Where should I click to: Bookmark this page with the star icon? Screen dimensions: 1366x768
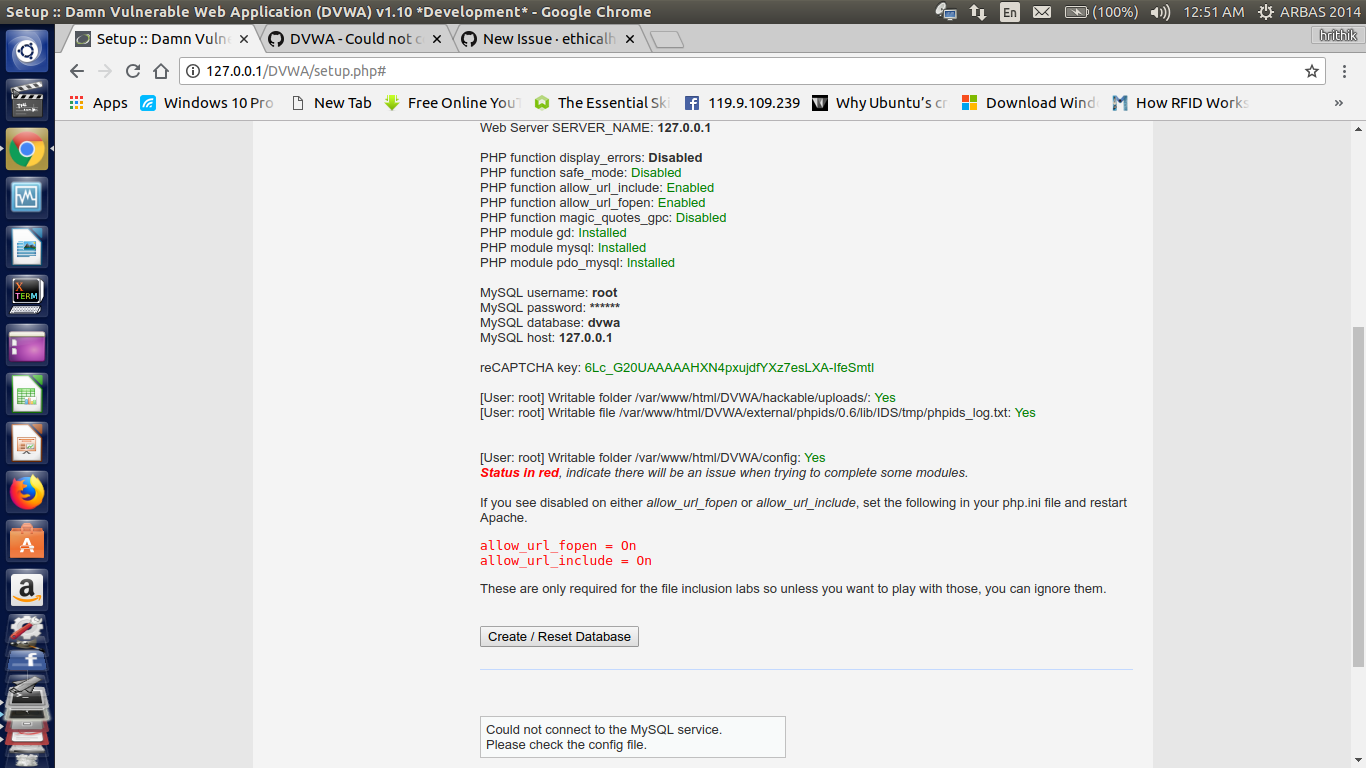[x=1312, y=71]
